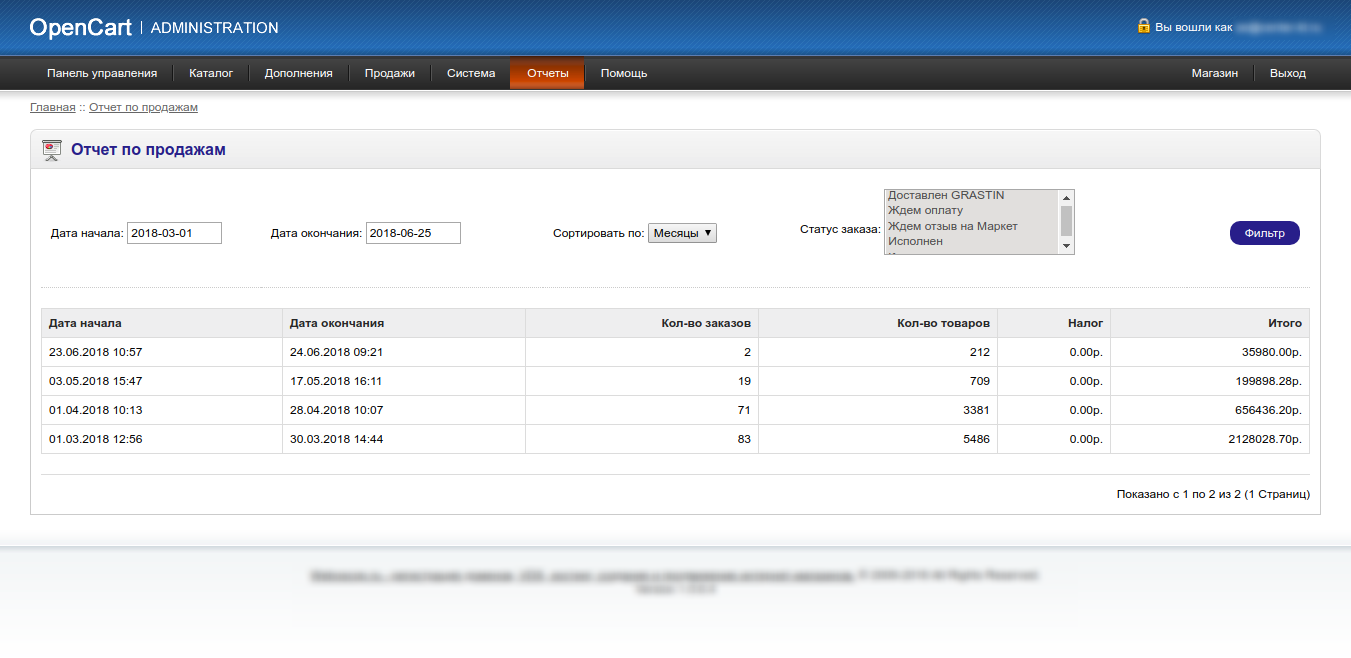Expand the Сортировать по dropdown

point(683,233)
